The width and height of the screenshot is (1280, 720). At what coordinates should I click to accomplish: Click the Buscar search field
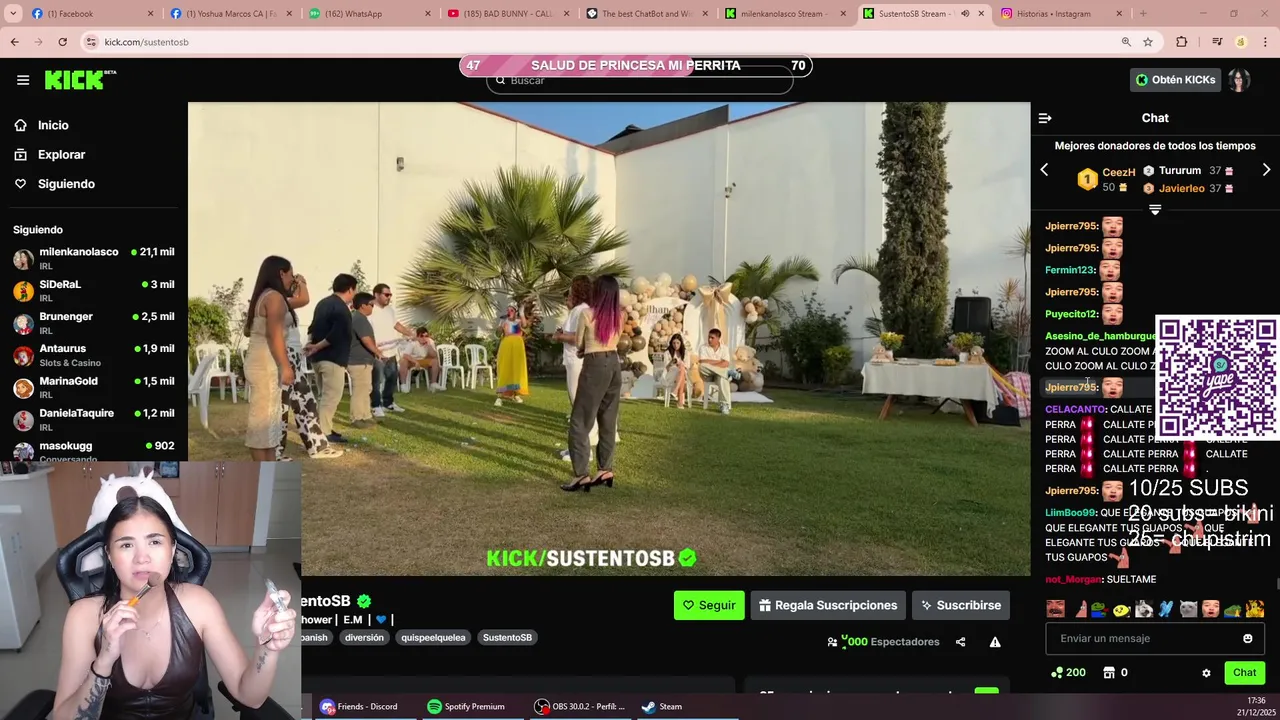tap(640, 80)
